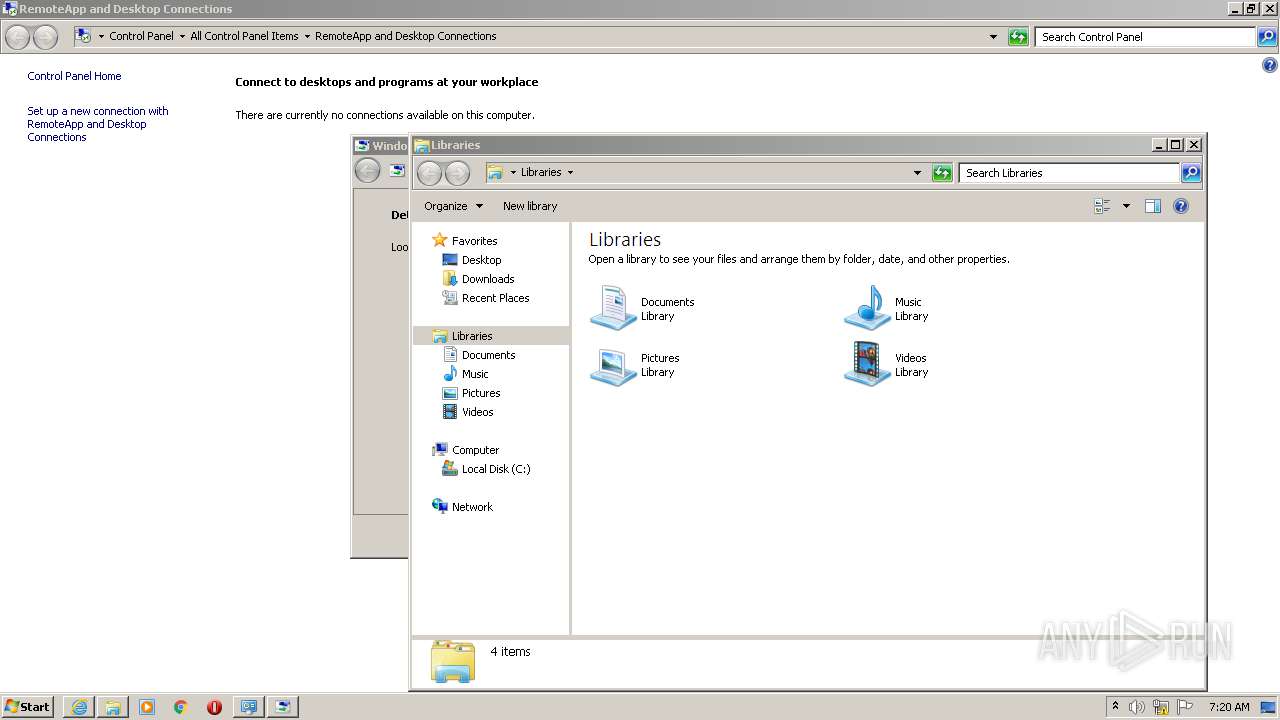The height and width of the screenshot is (720, 1280).
Task: Select Recent Places under Favorites
Action: (495, 298)
